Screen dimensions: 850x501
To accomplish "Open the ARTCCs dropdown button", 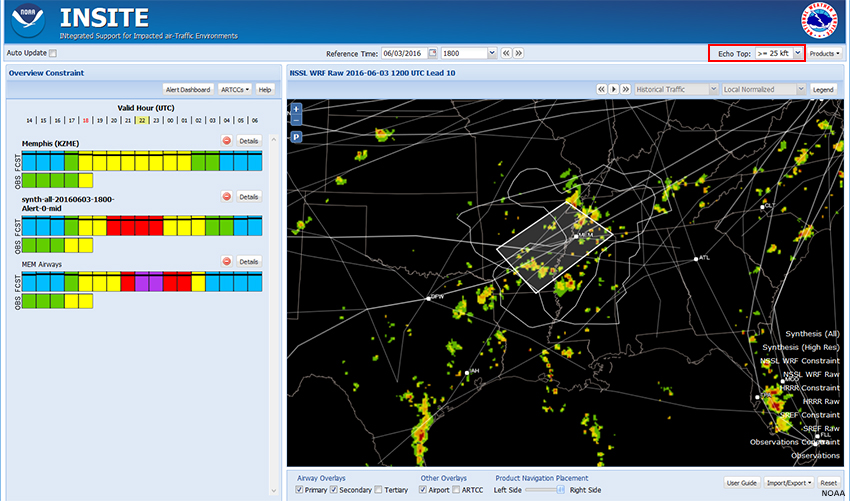I will pos(236,89).
